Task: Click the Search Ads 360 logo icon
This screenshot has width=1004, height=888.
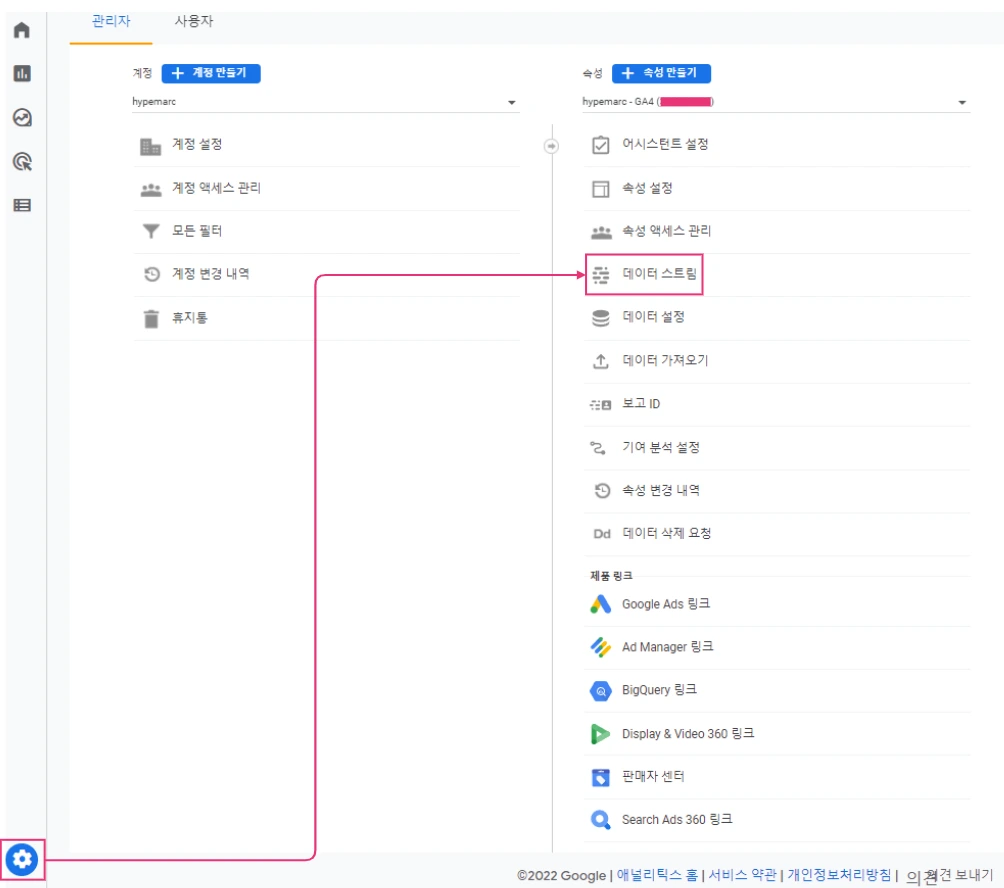Action: point(601,820)
